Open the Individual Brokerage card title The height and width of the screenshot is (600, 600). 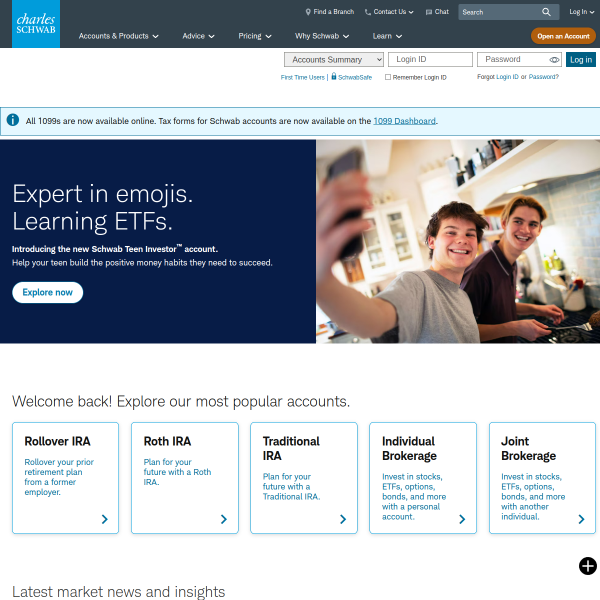(x=409, y=448)
